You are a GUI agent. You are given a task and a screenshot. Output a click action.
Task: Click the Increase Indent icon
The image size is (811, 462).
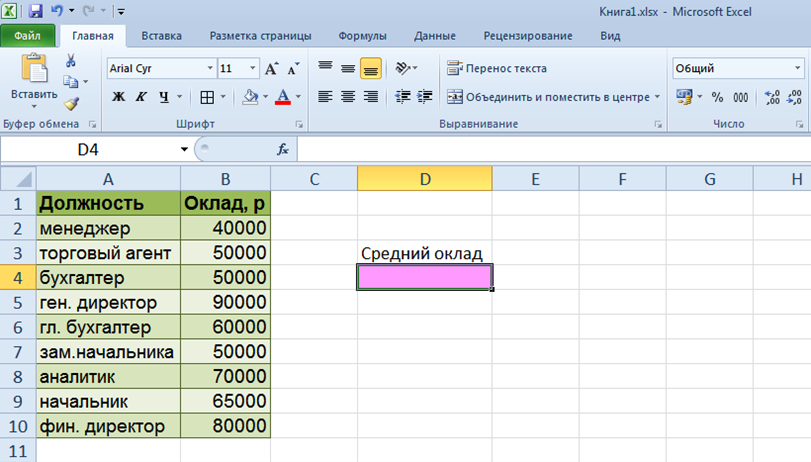pyautogui.click(x=427, y=97)
